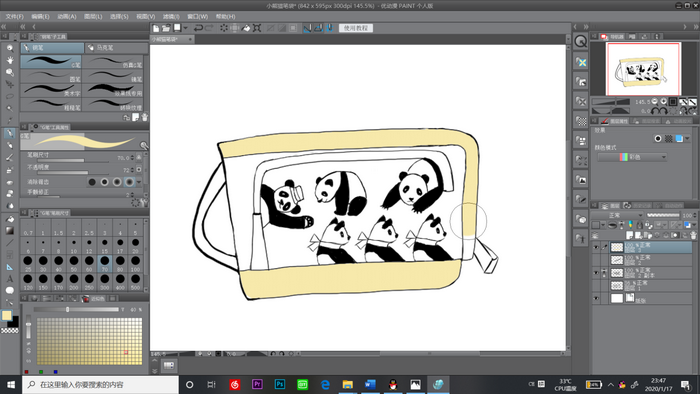
Task: Select the Fill bucket tool
Action: (9, 219)
